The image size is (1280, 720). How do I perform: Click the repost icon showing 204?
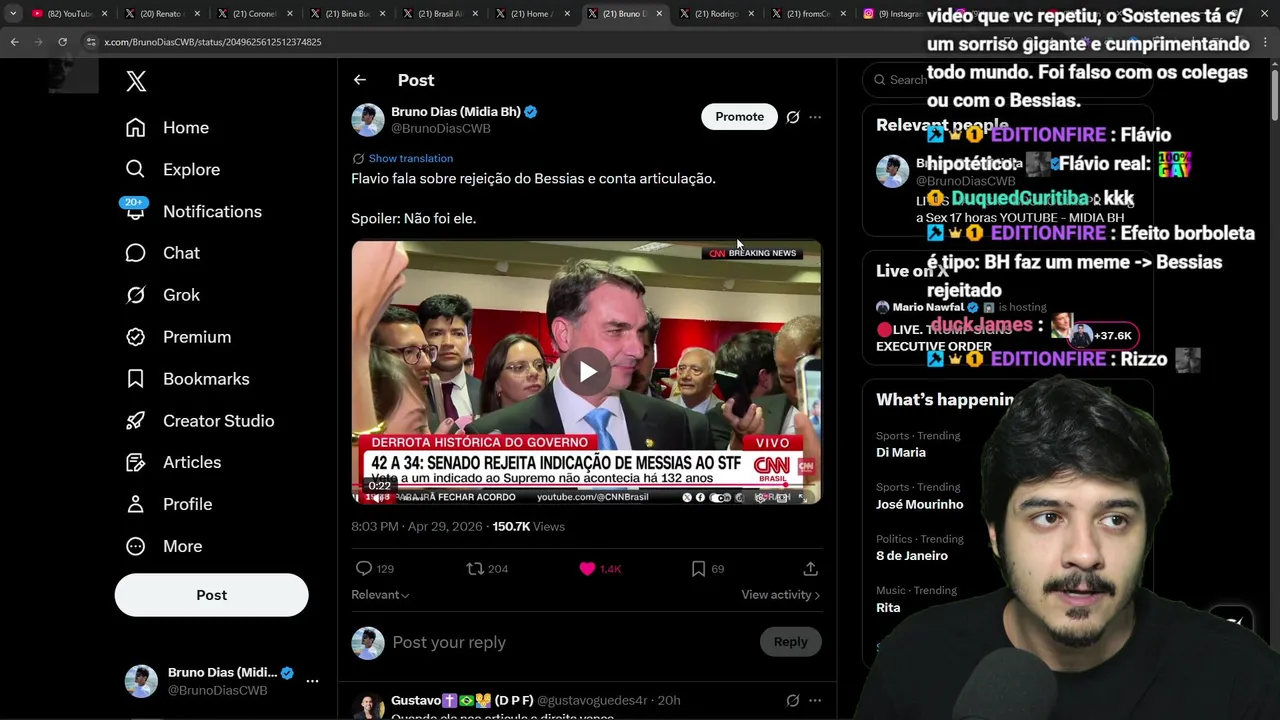tap(475, 569)
